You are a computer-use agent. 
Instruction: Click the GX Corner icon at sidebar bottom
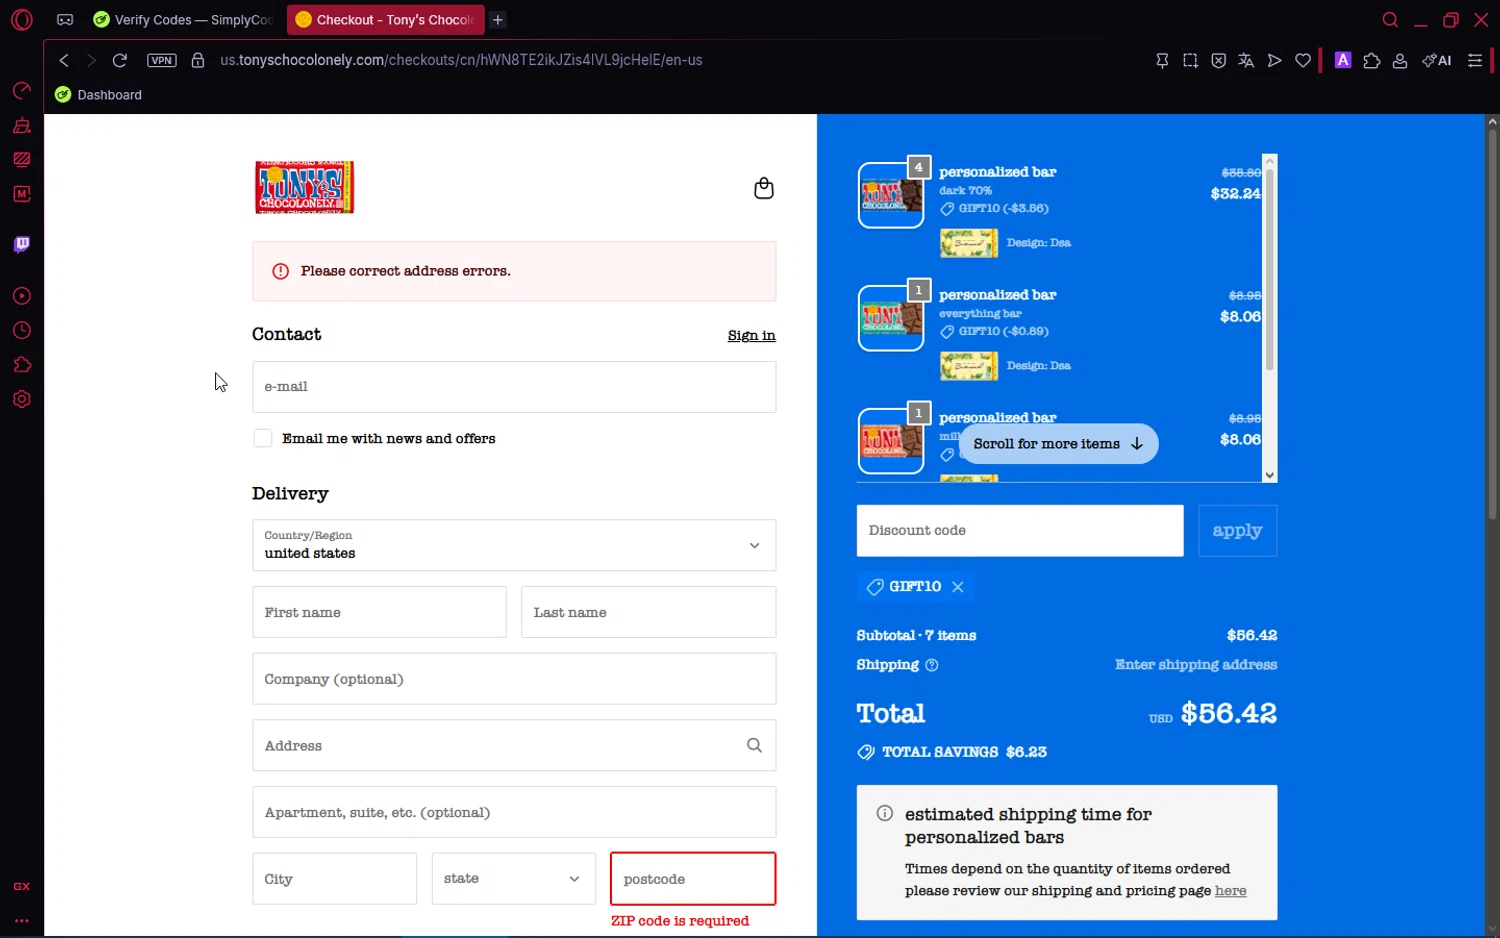[x=22, y=886]
